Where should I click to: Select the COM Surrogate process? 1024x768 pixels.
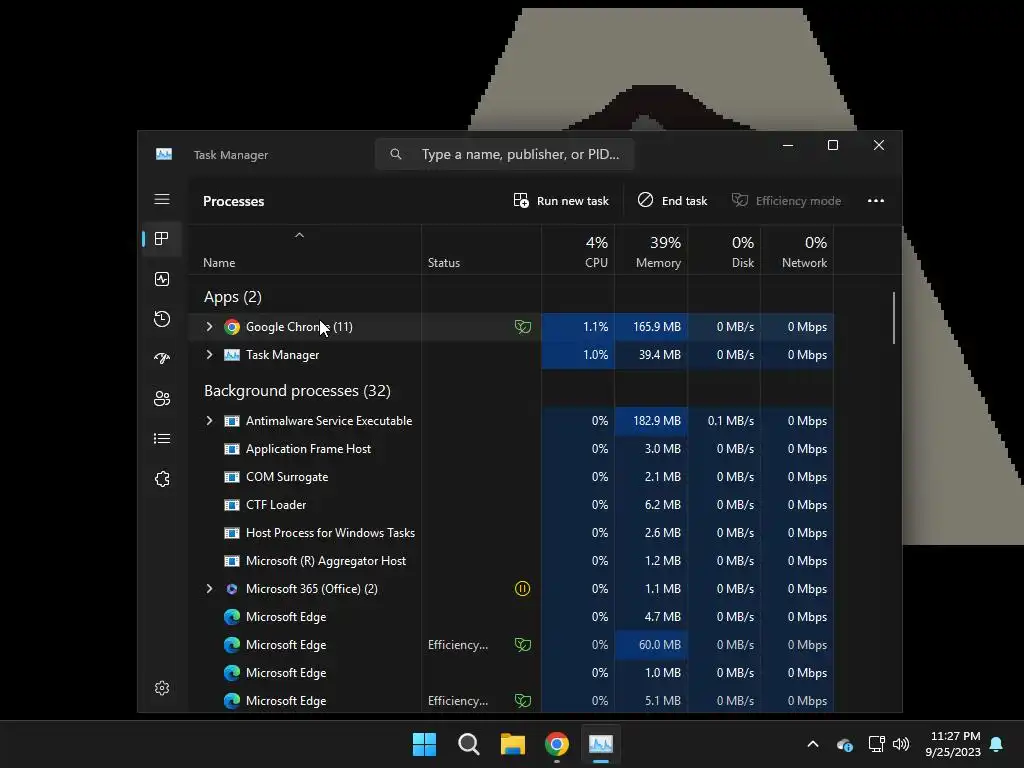tap(511, 477)
